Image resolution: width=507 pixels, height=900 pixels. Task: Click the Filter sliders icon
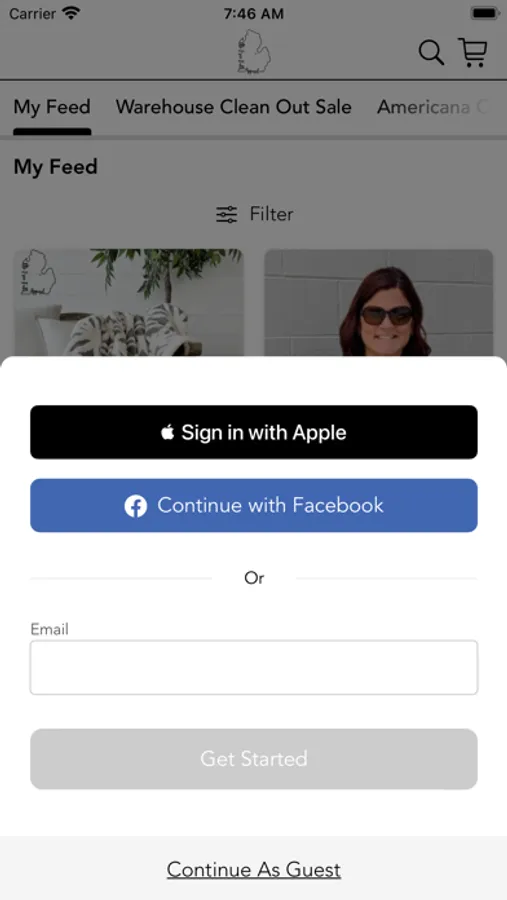click(x=226, y=214)
